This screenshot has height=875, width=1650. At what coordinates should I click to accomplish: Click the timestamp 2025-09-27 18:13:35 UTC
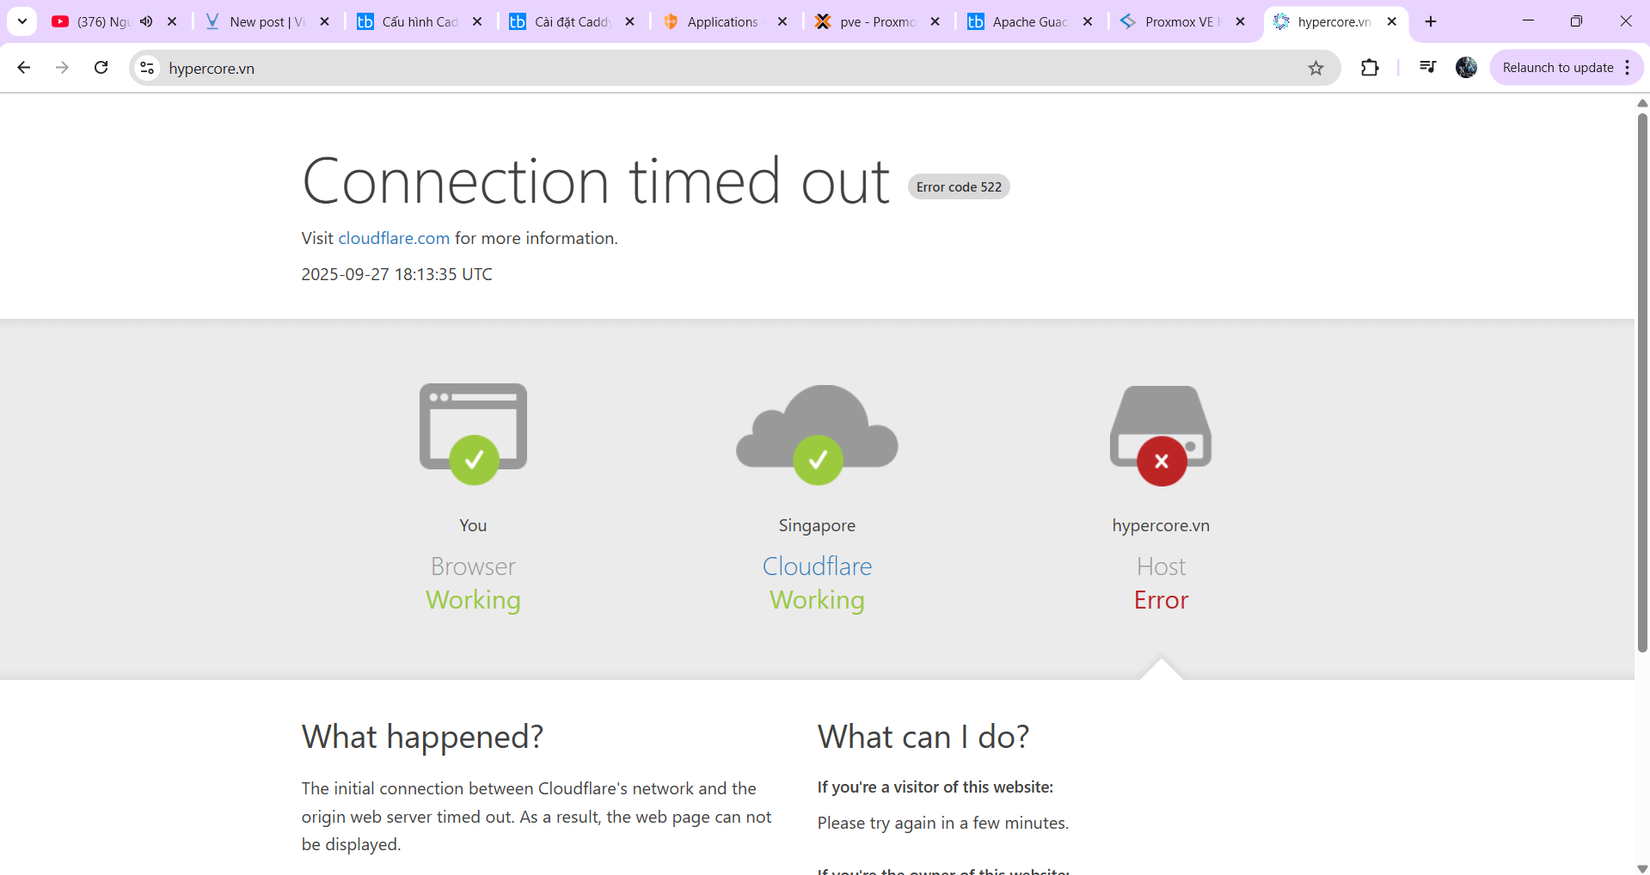[397, 274]
